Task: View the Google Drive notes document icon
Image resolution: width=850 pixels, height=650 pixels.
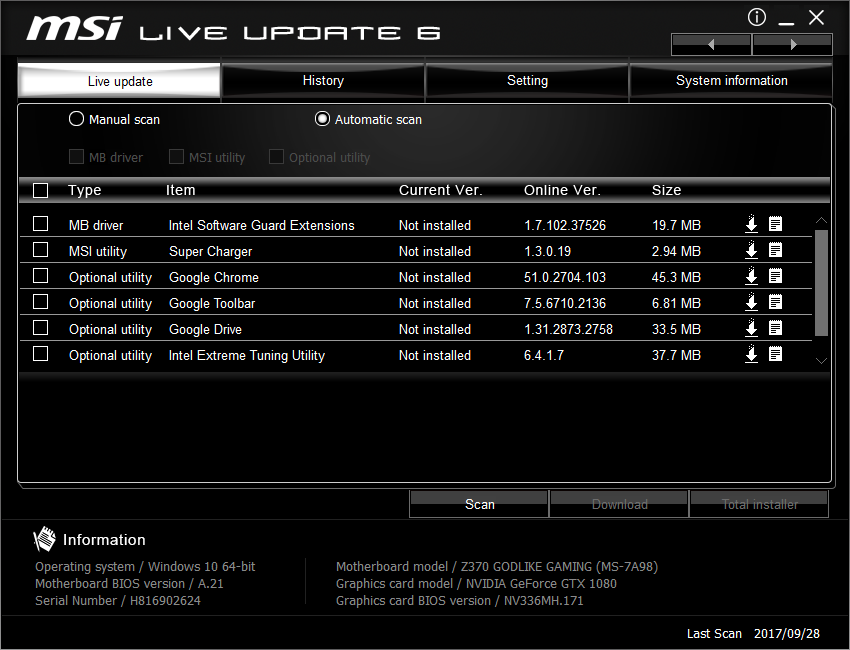Action: (776, 328)
